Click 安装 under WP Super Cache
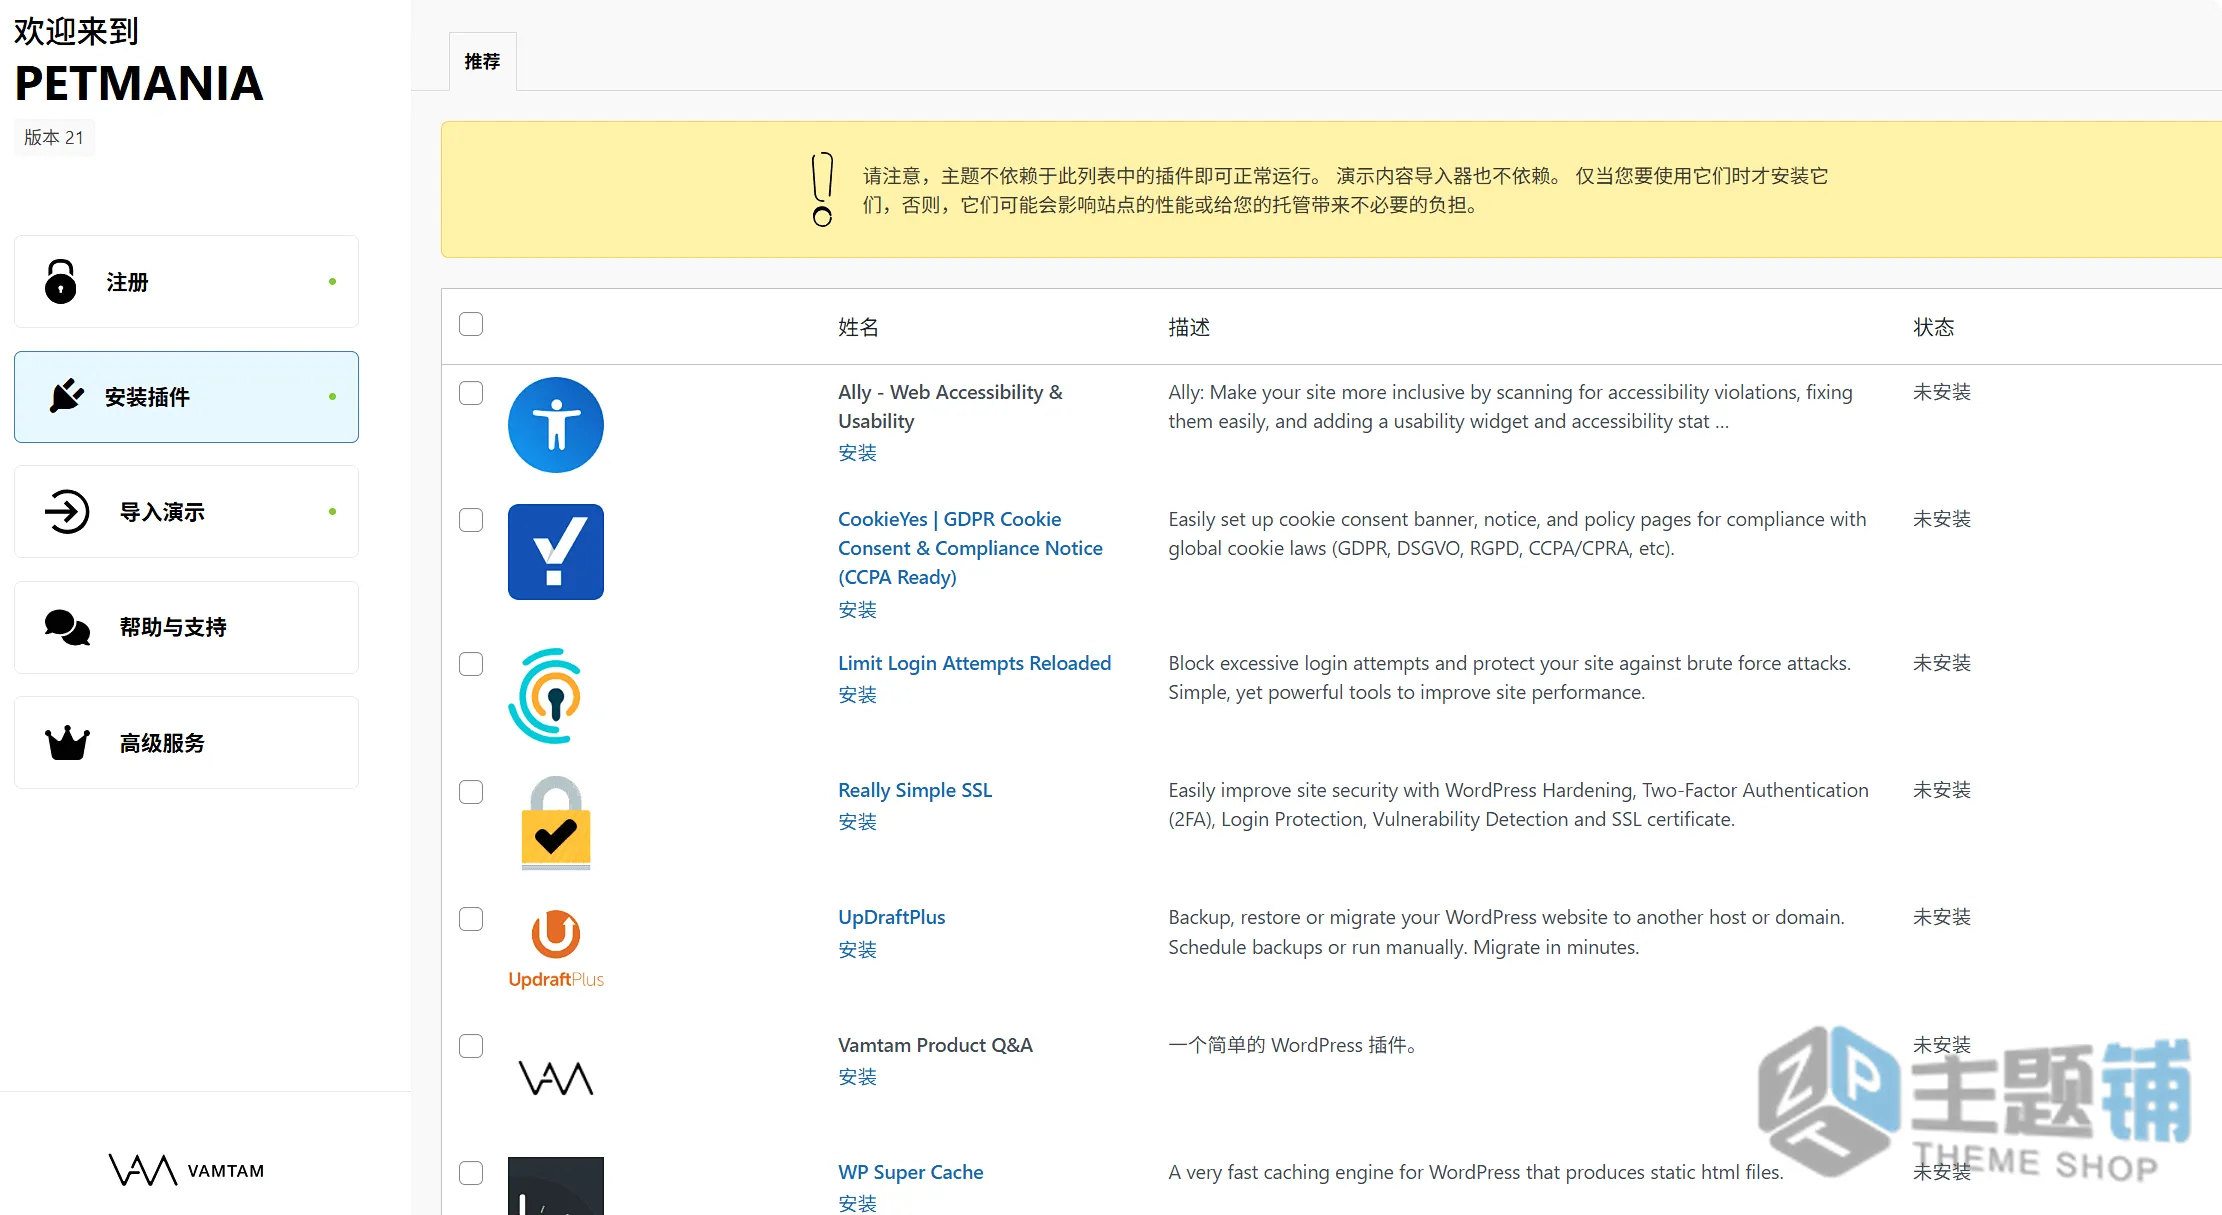Screen dimensions: 2222x1215 [x=857, y=1204]
